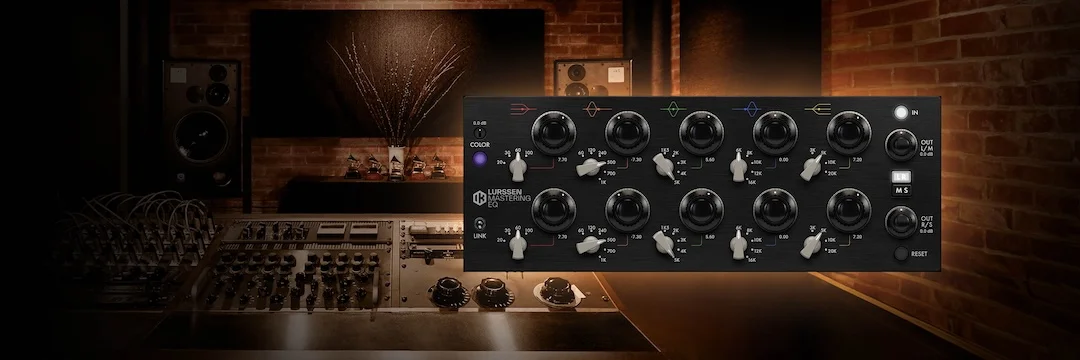Click the OUT R/S output level knob
Screen dimensions: 1080x360
tap(901, 222)
